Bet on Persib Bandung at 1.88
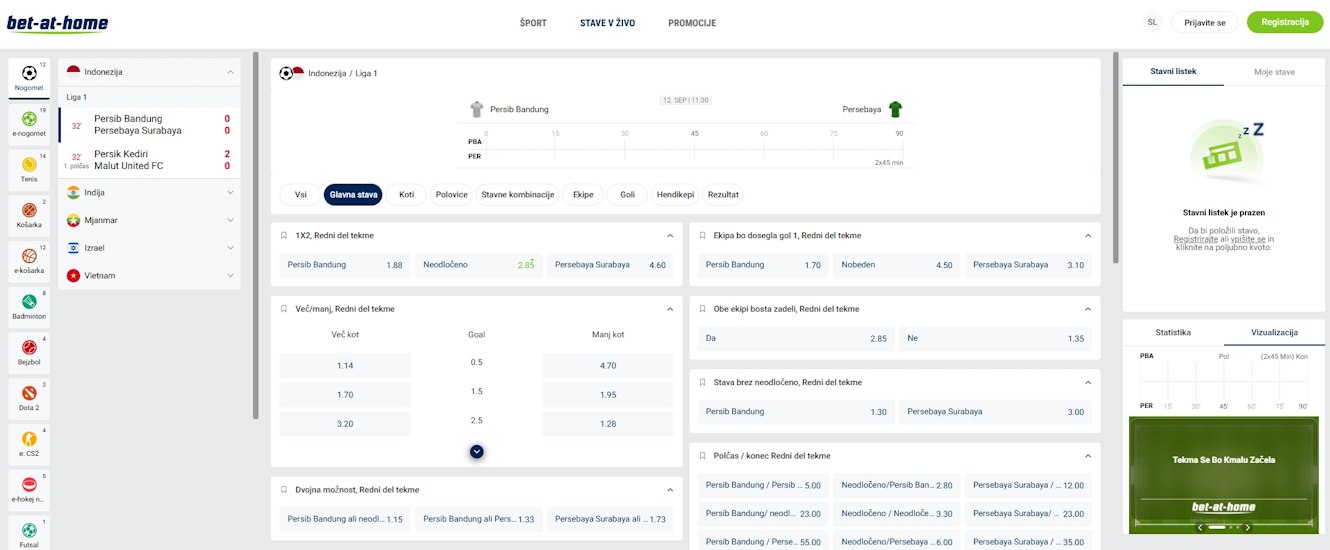The image size is (1330, 550). [x=345, y=265]
